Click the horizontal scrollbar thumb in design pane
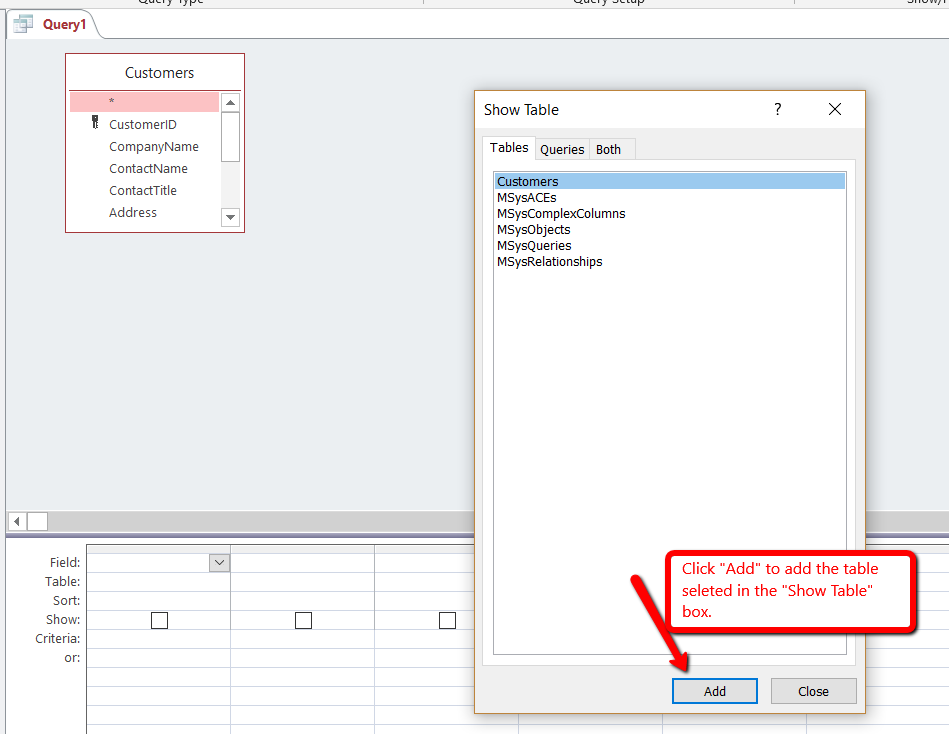Viewport: 949px width, 734px height. pos(38,521)
